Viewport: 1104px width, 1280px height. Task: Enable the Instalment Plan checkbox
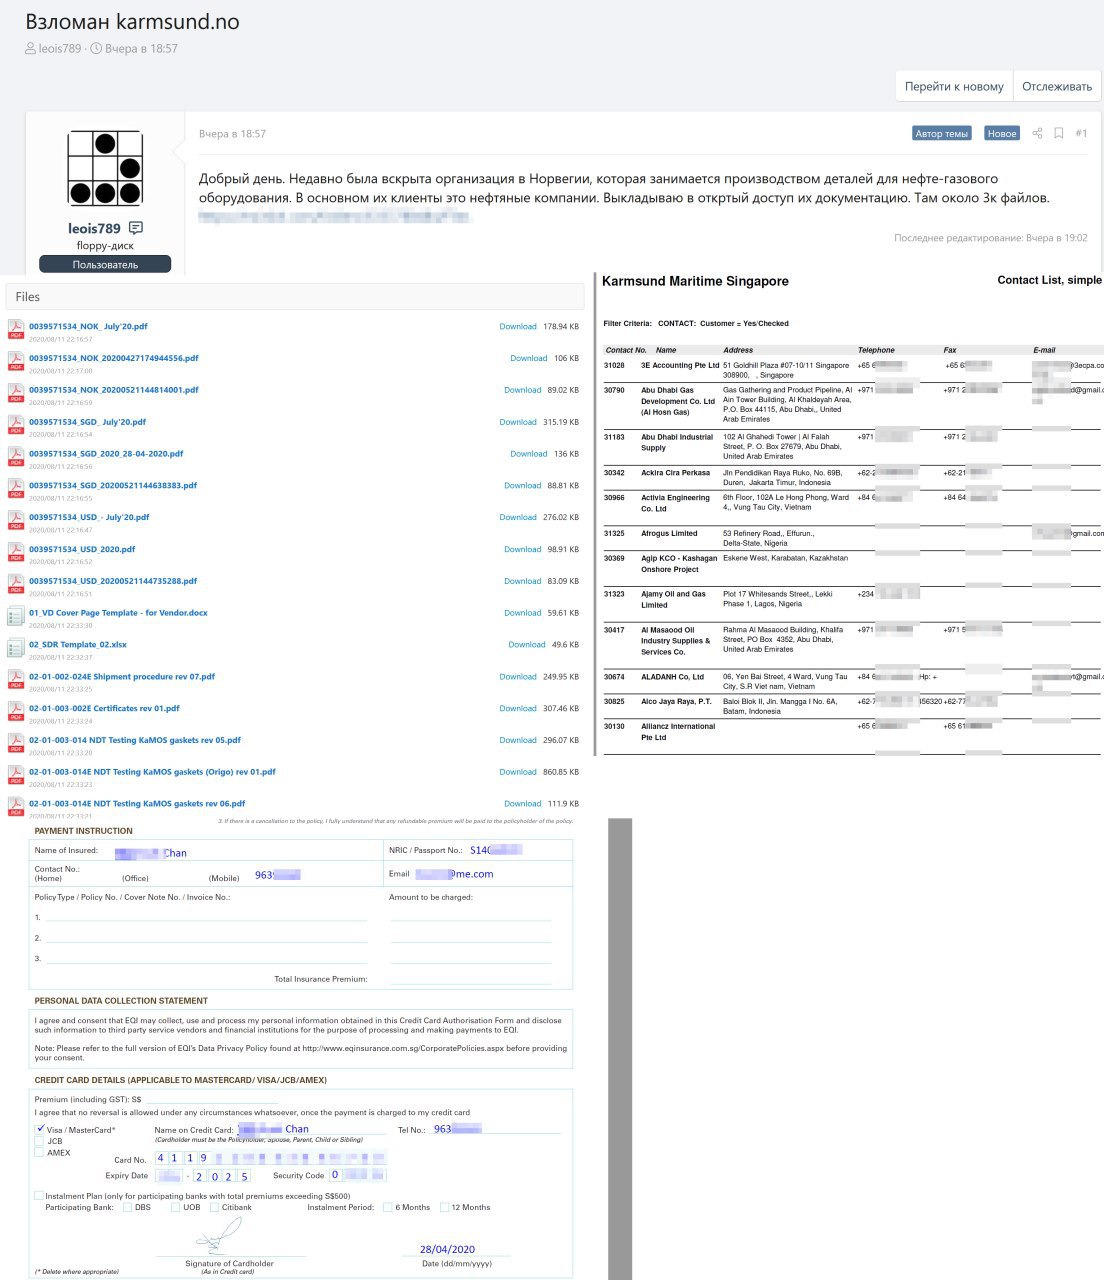tap(39, 1195)
